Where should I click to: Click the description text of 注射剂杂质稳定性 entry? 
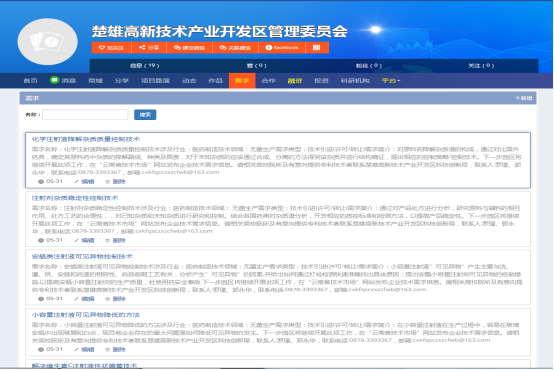(x=277, y=219)
